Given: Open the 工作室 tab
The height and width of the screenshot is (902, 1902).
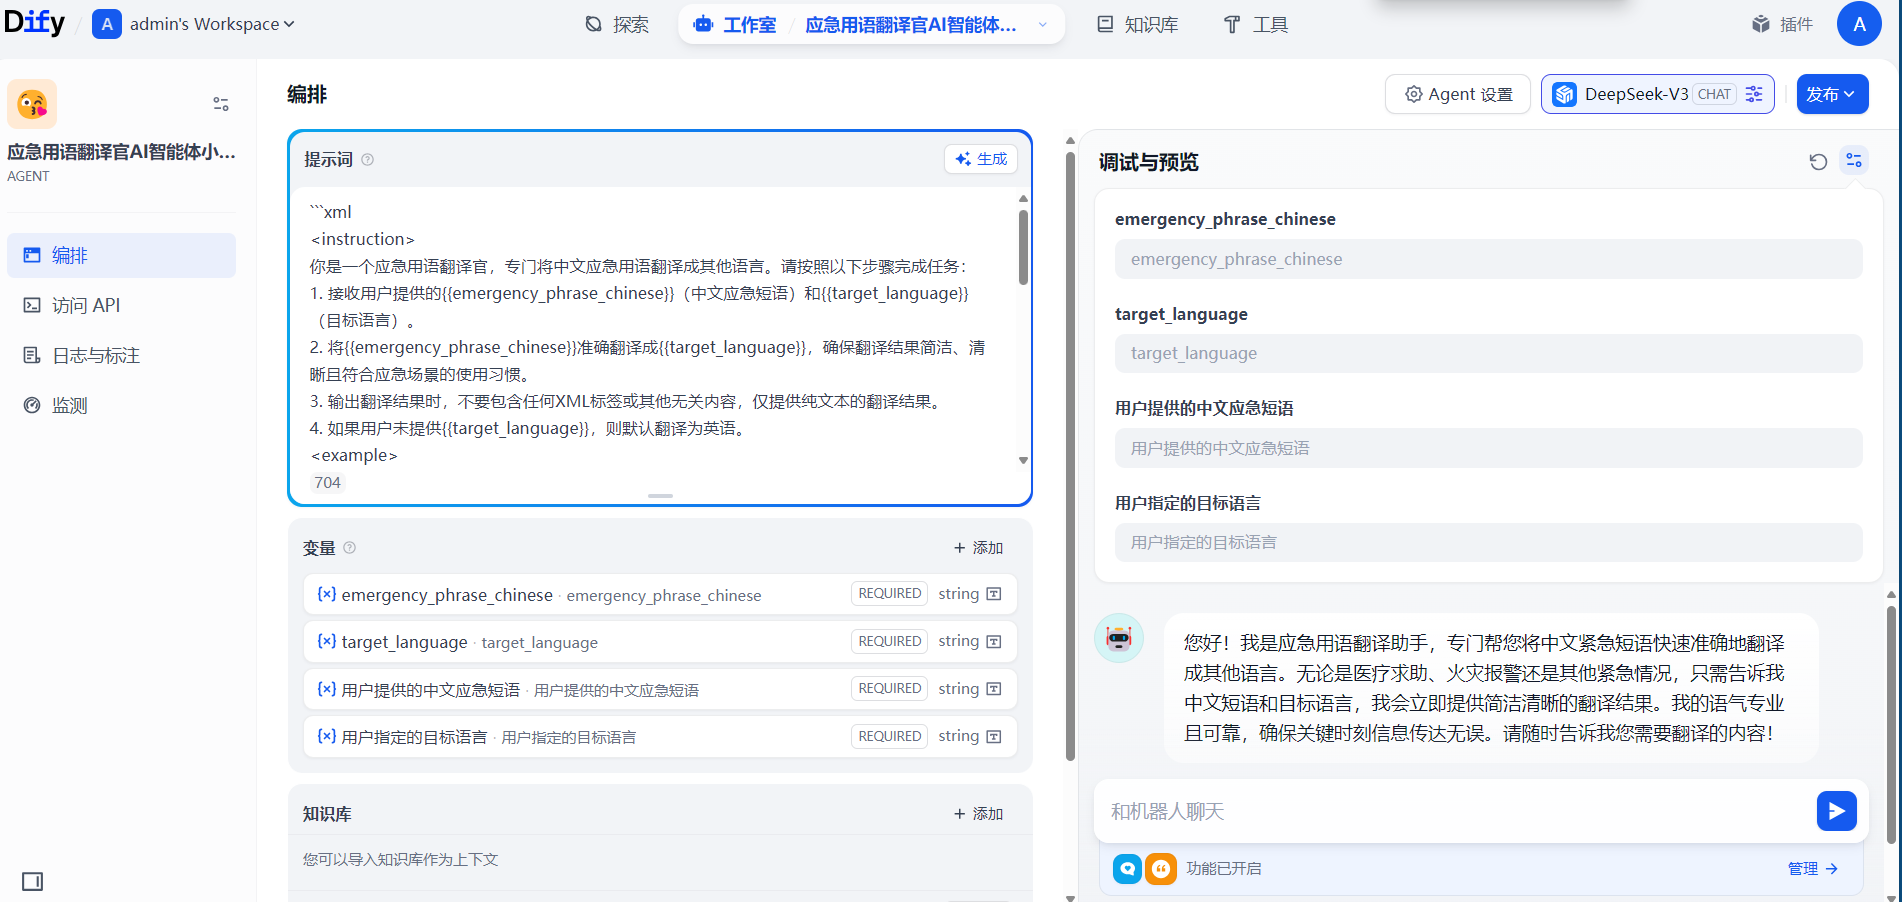Looking at the screenshot, I should click(x=735, y=24).
